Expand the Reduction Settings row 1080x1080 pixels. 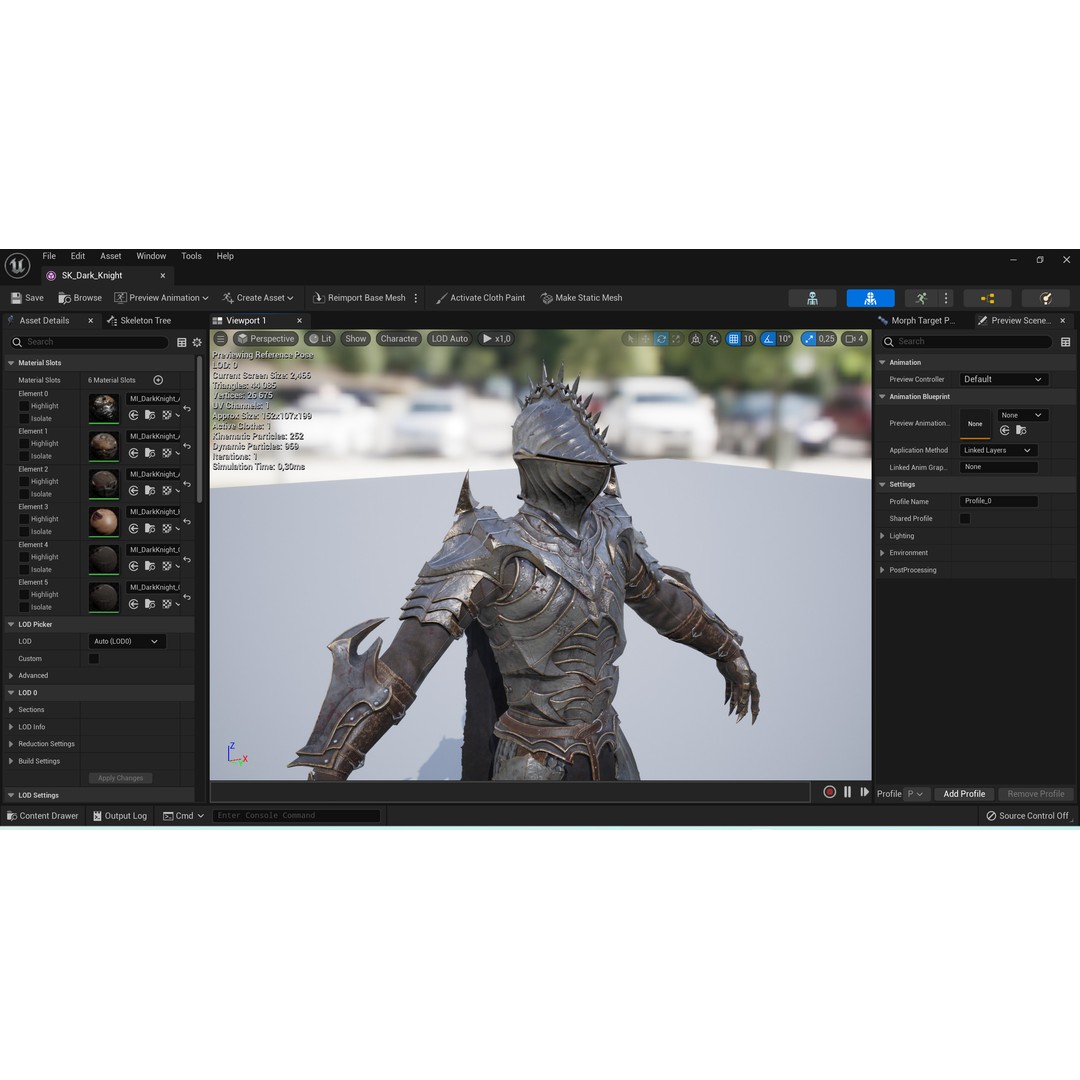[x=11, y=744]
